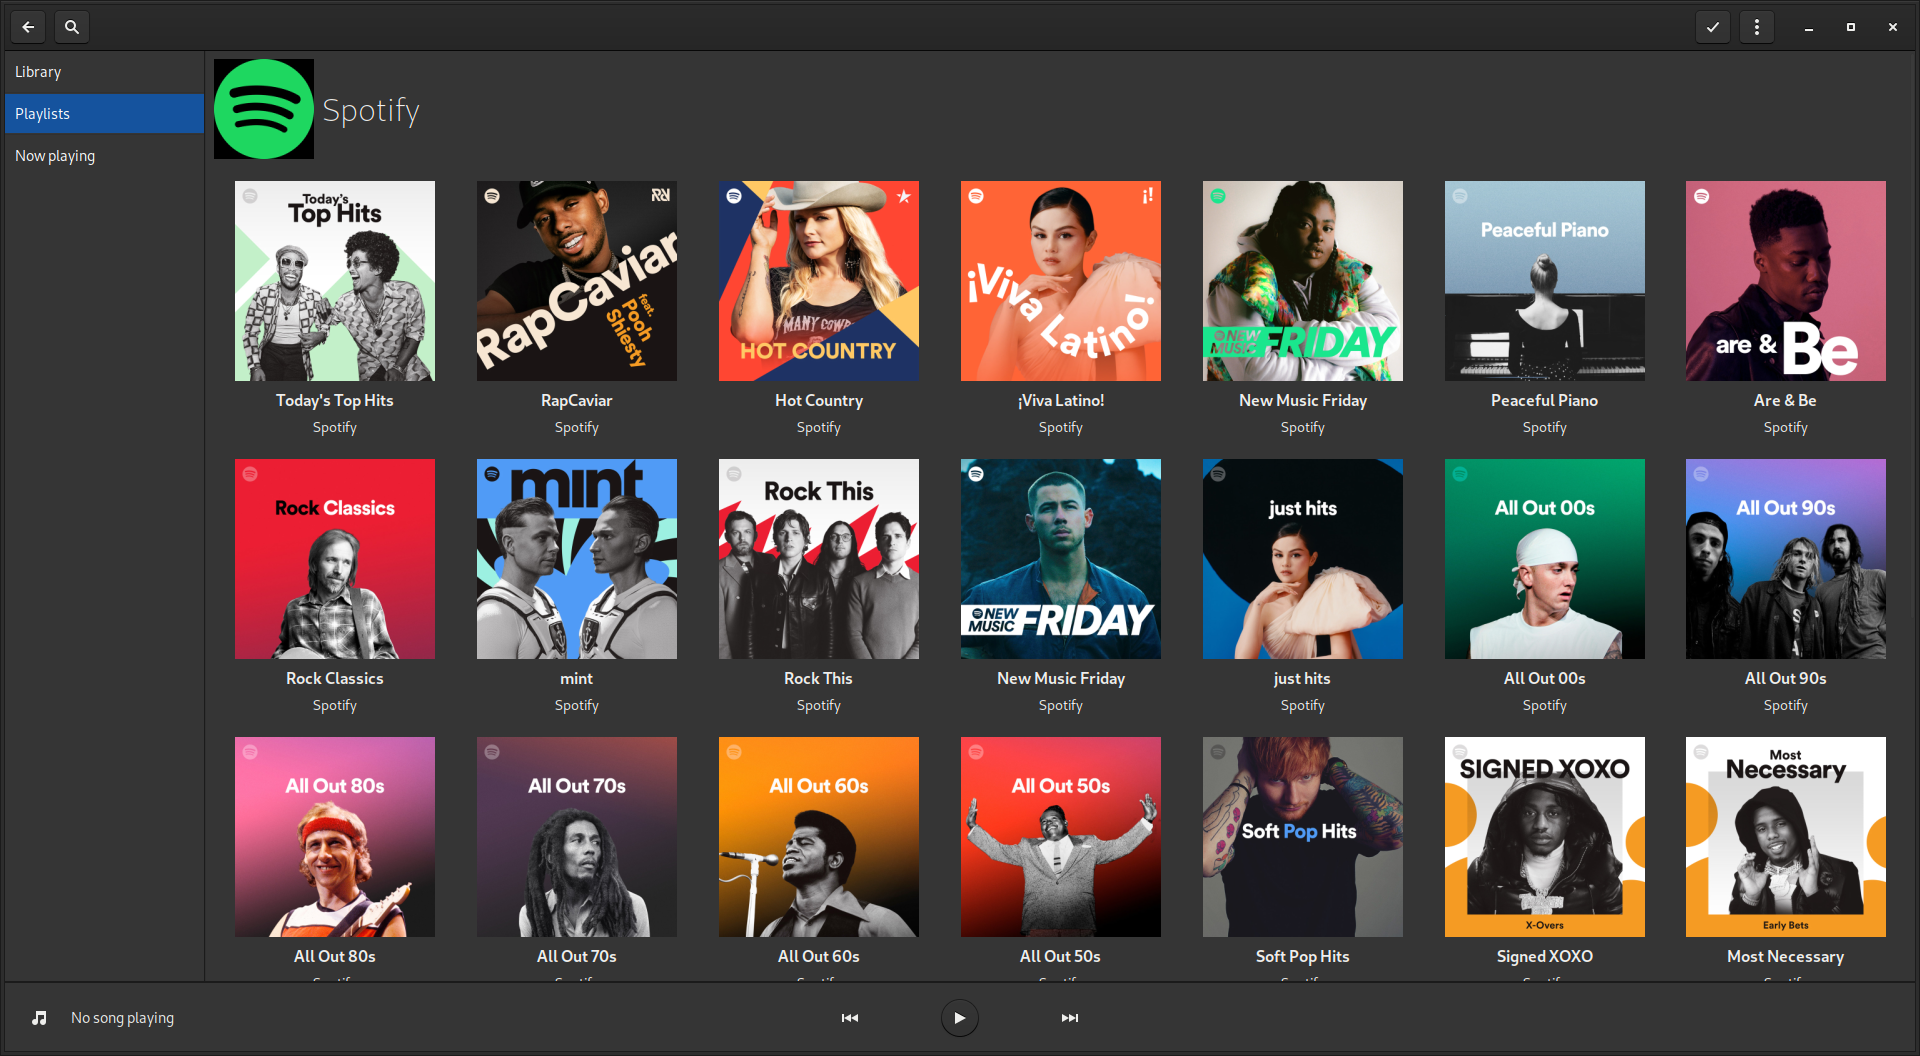Screen dimensions: 1920x1056
Task: Open the All Out 00s playlist cover
Action: [1545, 559]
